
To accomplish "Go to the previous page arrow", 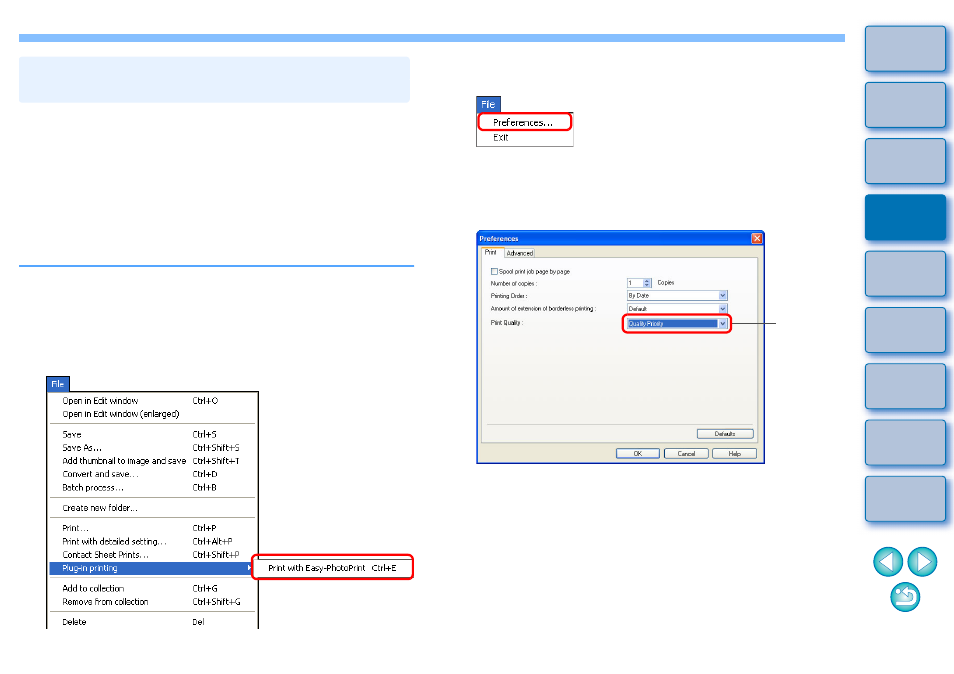I will click(x=888, y=561).
